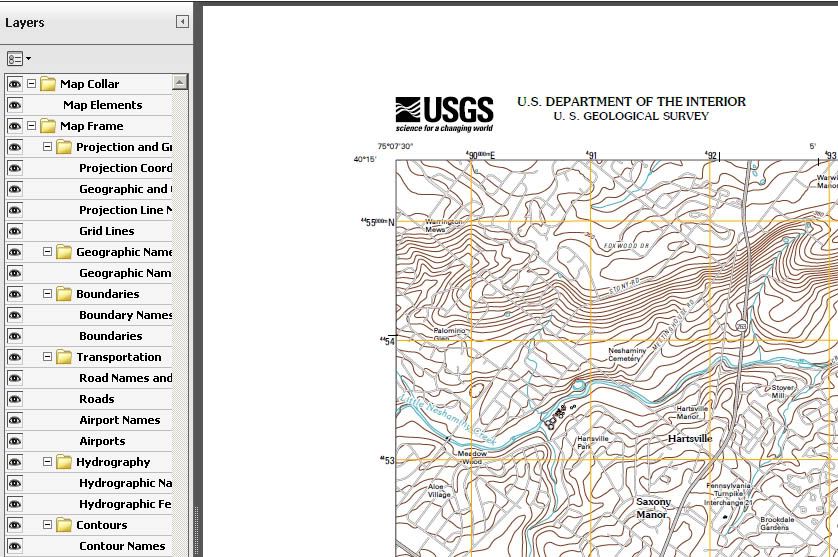Click the Boundaries group folder icon
Viewport: 838px width, 557px height.
(64, 294)
